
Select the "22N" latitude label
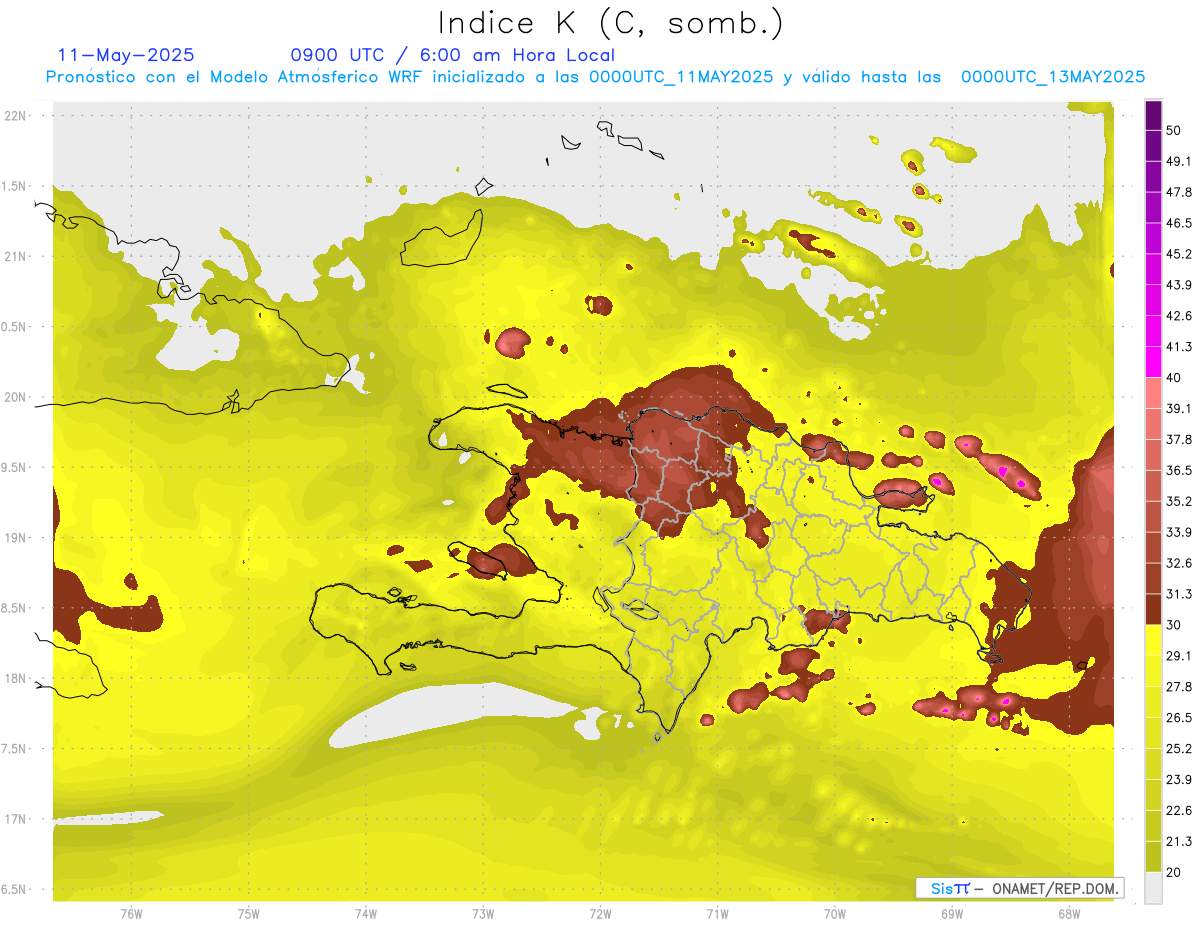tap(16, 116)
